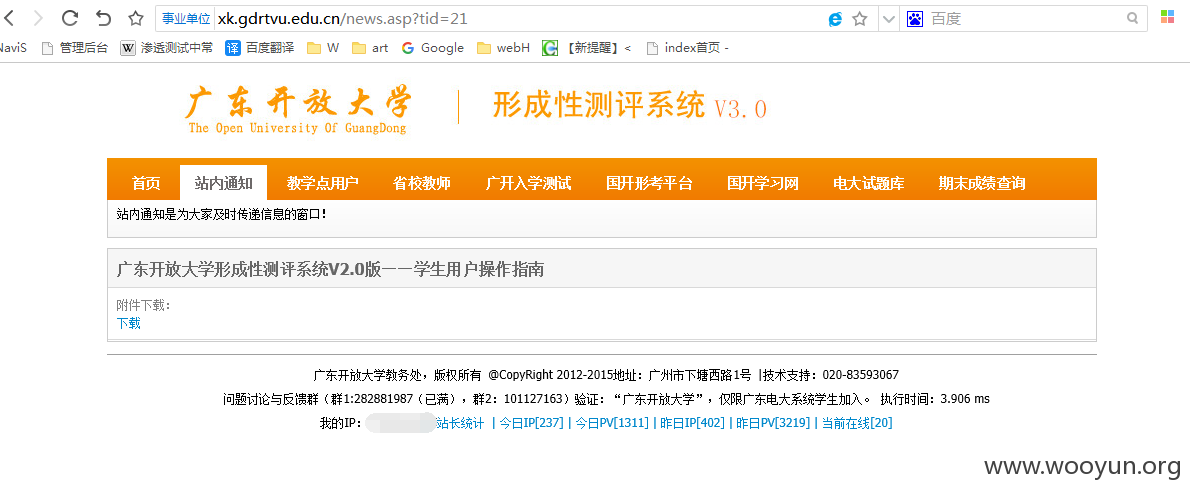Click the 事业单位 site badge

tap(186, 19)
